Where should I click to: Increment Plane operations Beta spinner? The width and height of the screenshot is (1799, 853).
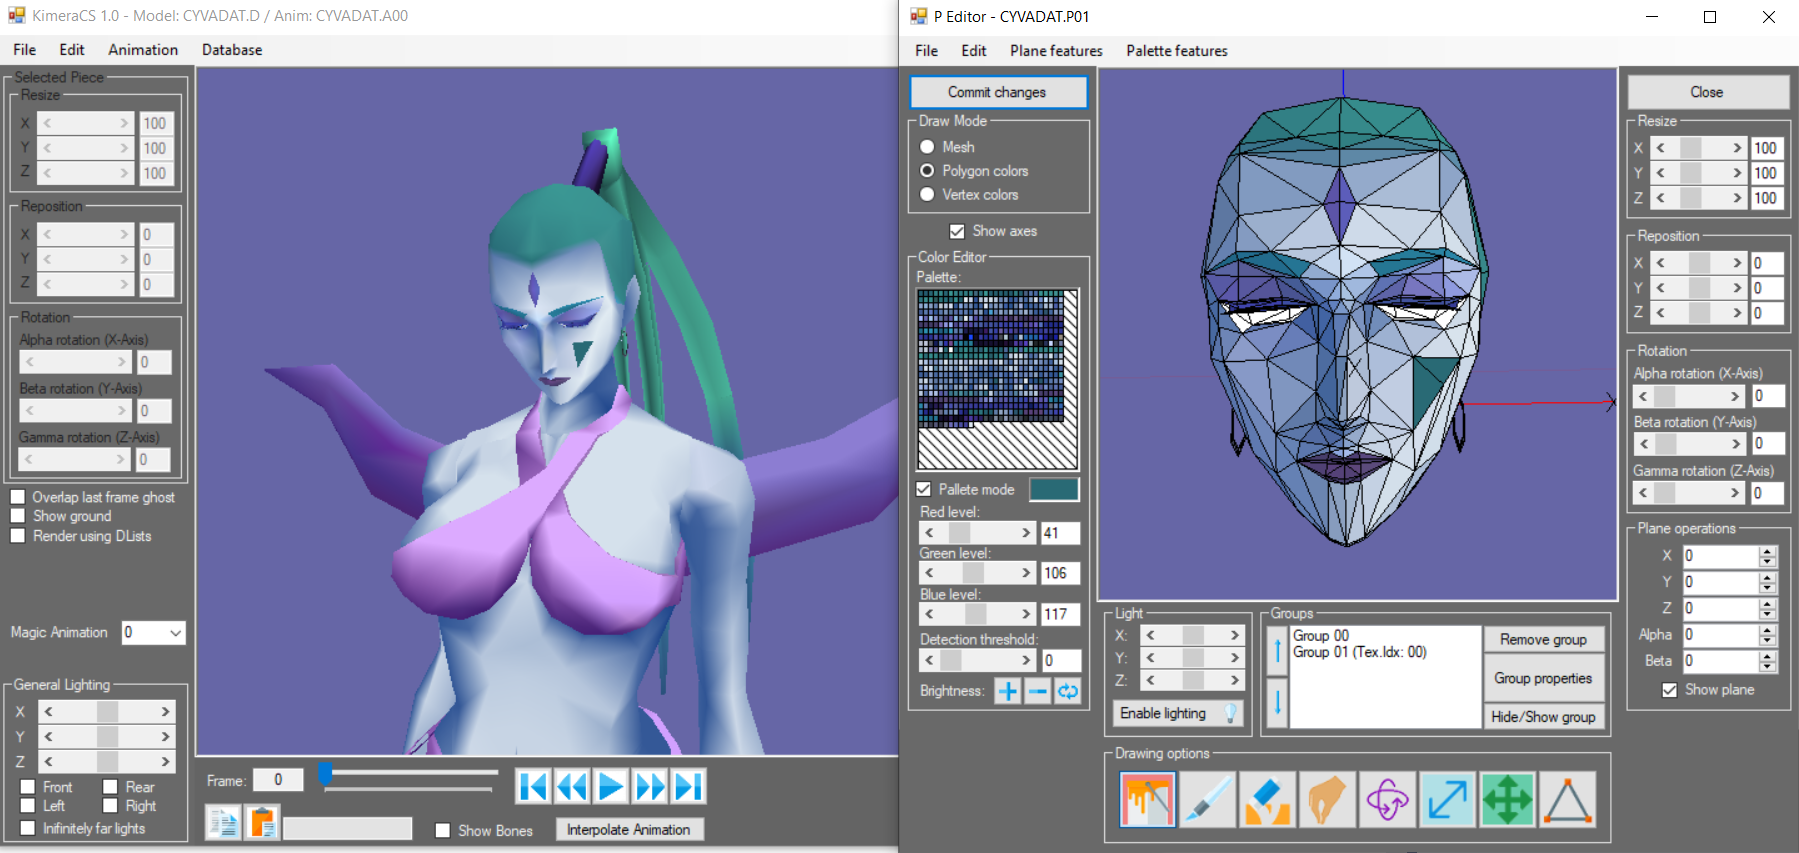click(x=1768, y=656)
